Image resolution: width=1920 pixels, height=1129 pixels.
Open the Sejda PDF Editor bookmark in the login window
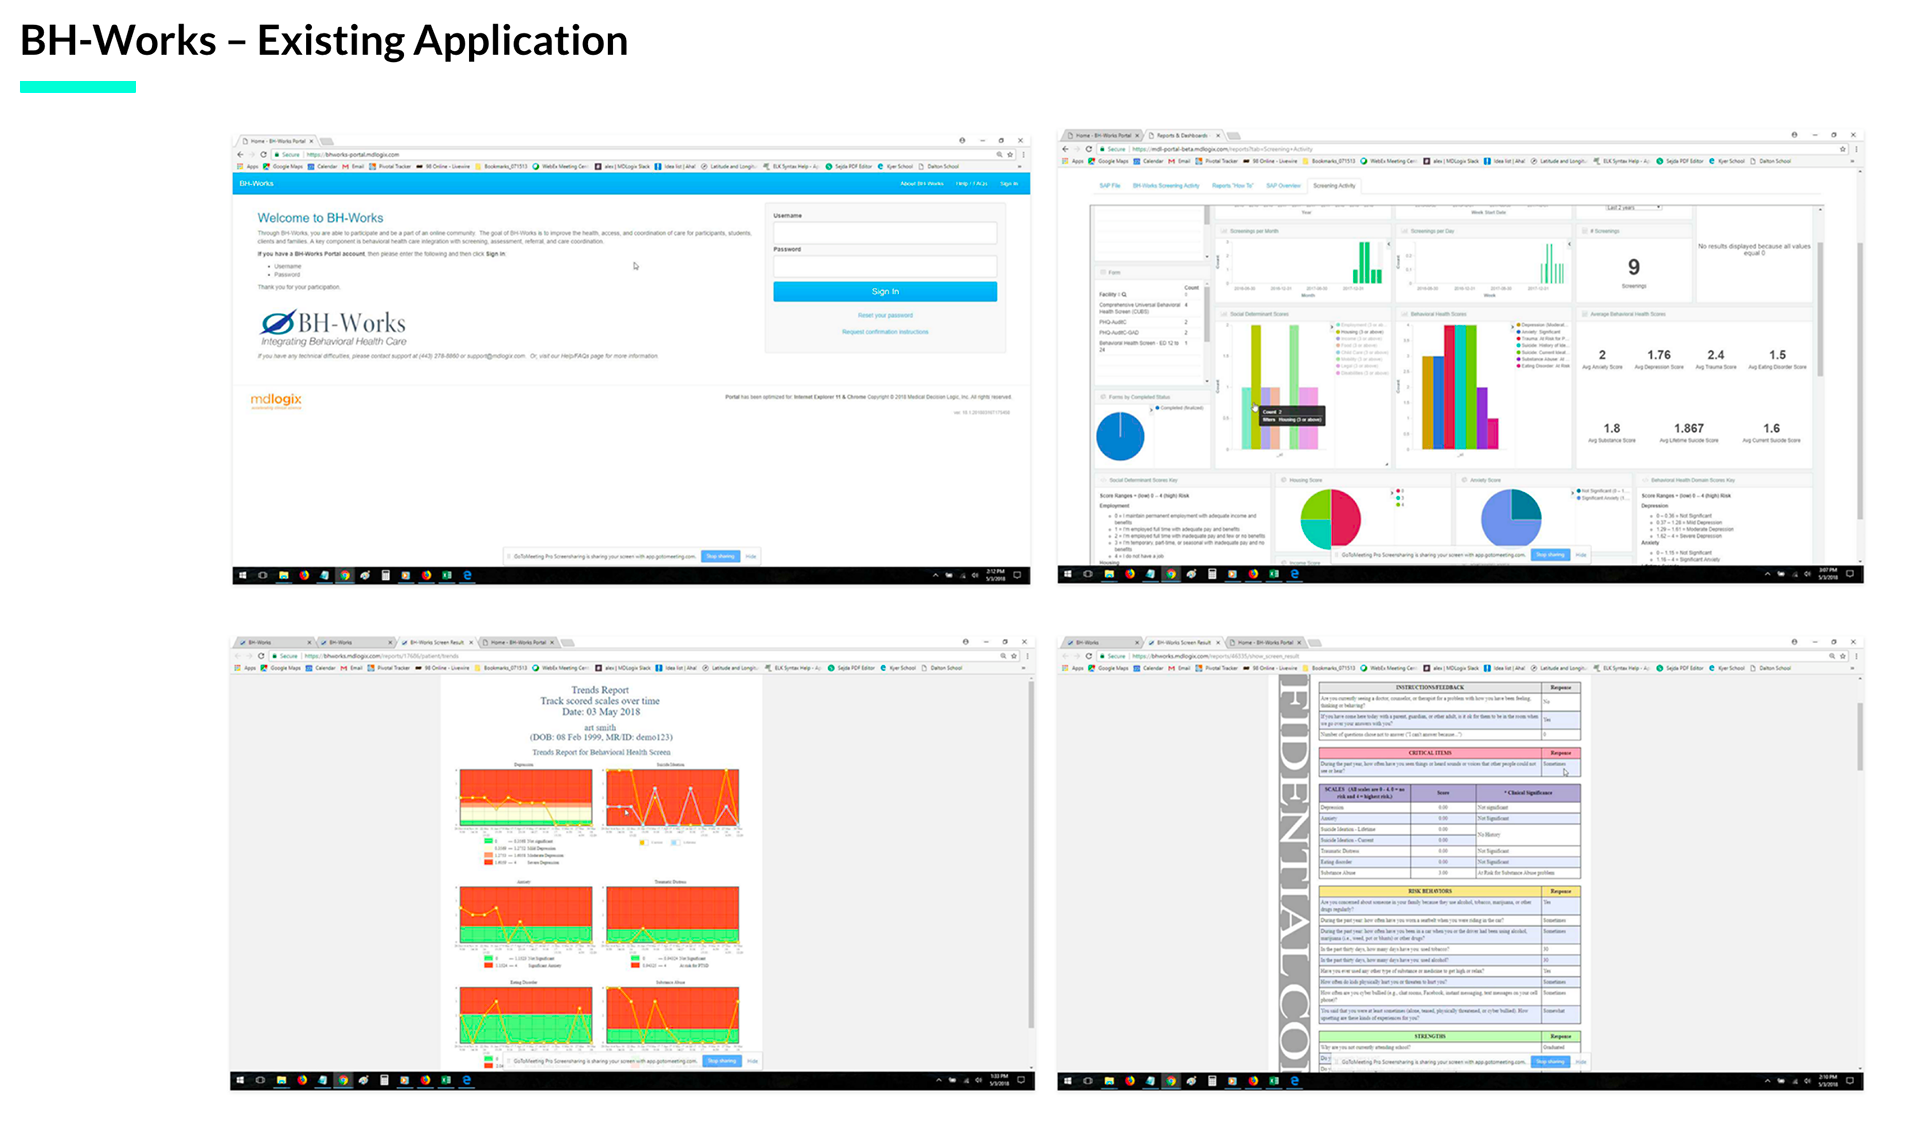tap(849, 167)
